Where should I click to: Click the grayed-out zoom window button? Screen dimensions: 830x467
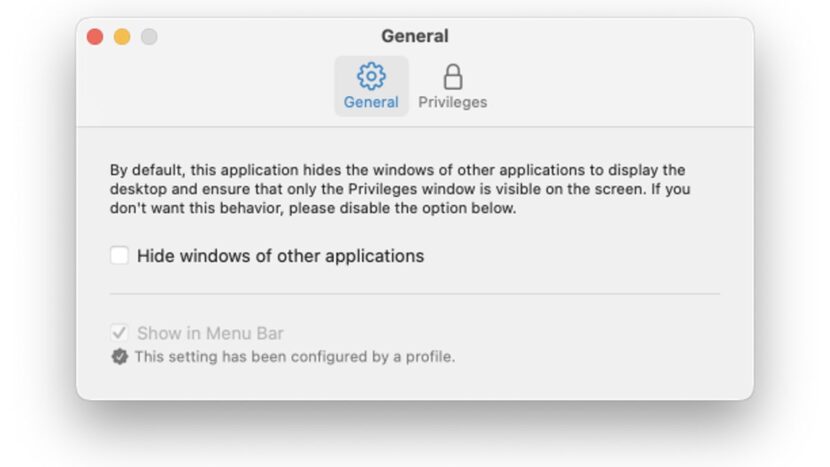(x=149, y=37)
